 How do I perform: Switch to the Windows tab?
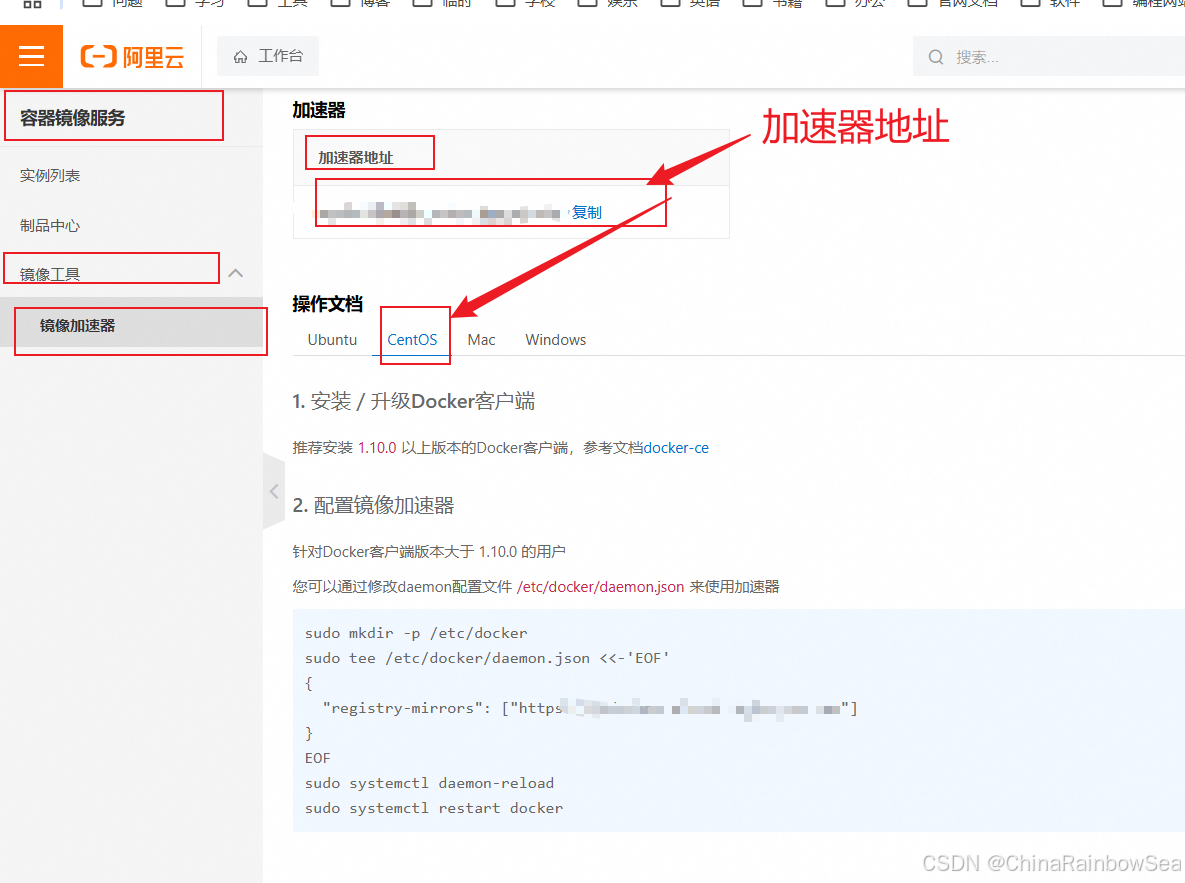(555, 339)
